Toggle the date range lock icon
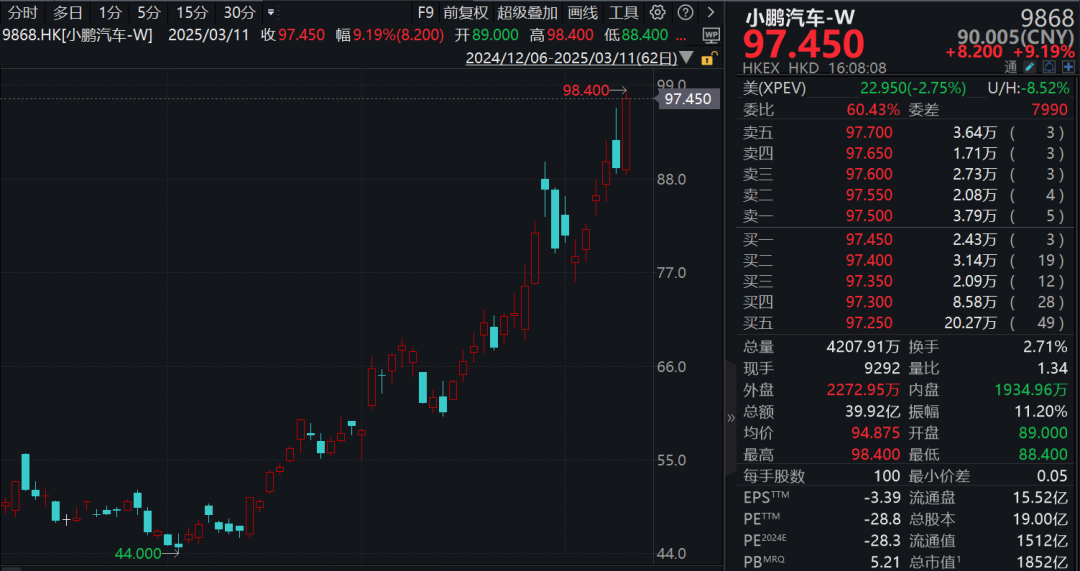The image size is (1080, 571). coord(708,59)
